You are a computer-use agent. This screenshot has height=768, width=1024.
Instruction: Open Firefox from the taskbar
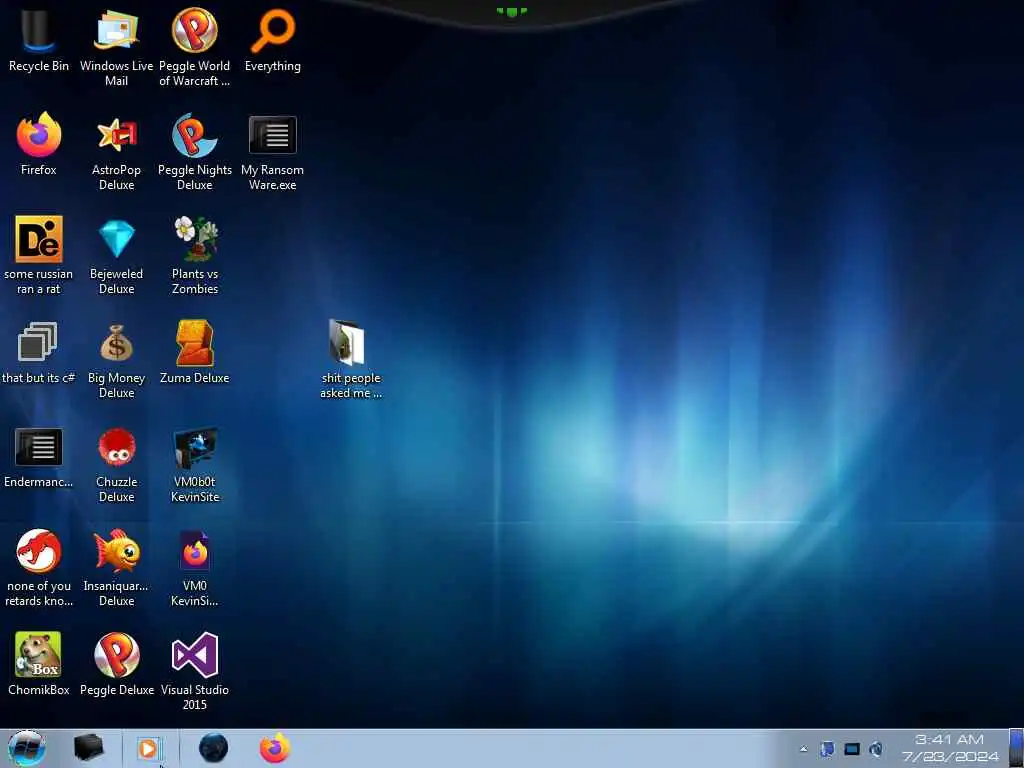pyautogui.click(x=275, y=748)
